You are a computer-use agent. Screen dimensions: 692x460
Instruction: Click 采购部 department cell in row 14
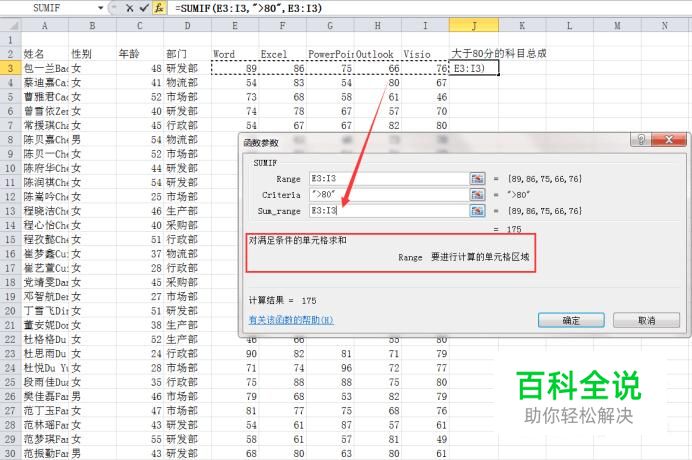tap(188, 225)
